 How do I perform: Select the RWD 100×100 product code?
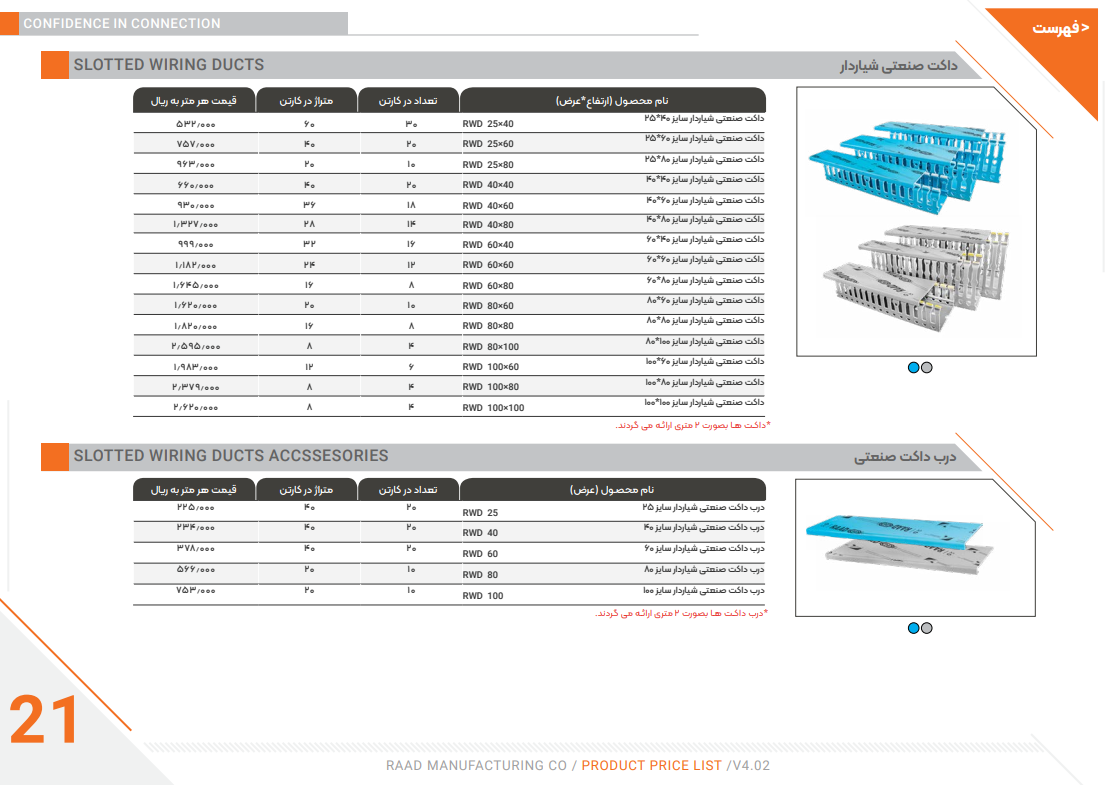[x=493, y=407]
